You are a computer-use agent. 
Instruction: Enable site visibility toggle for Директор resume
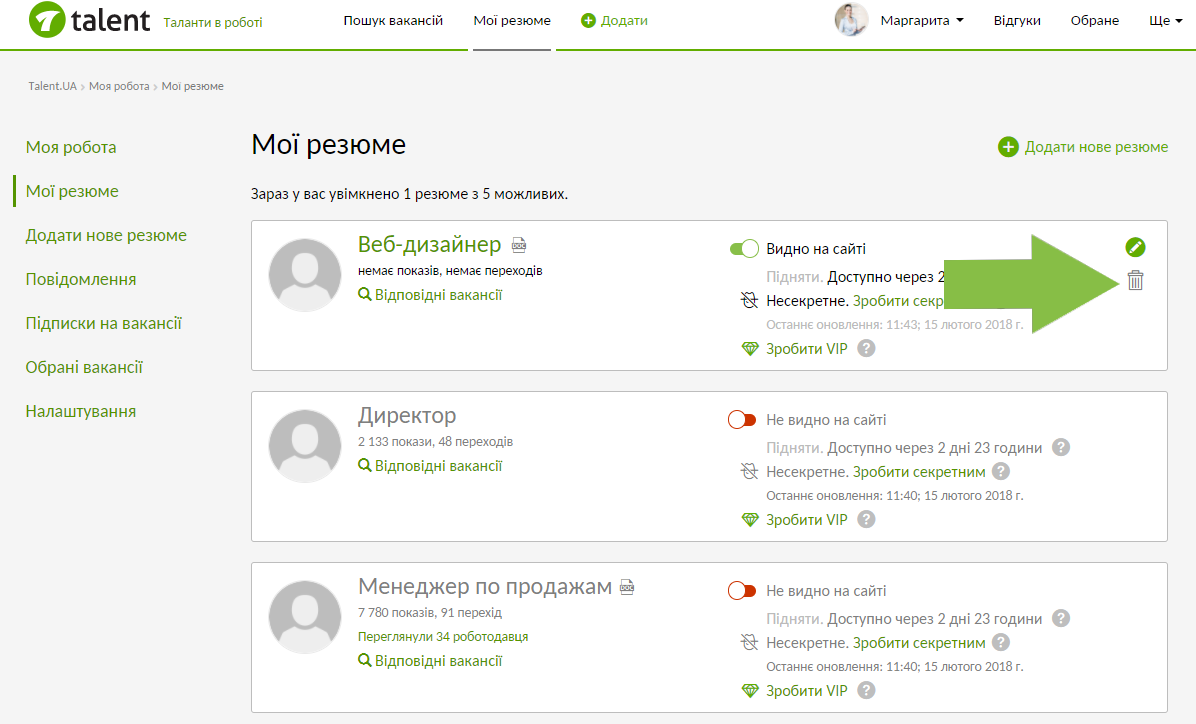click(742, 420)
